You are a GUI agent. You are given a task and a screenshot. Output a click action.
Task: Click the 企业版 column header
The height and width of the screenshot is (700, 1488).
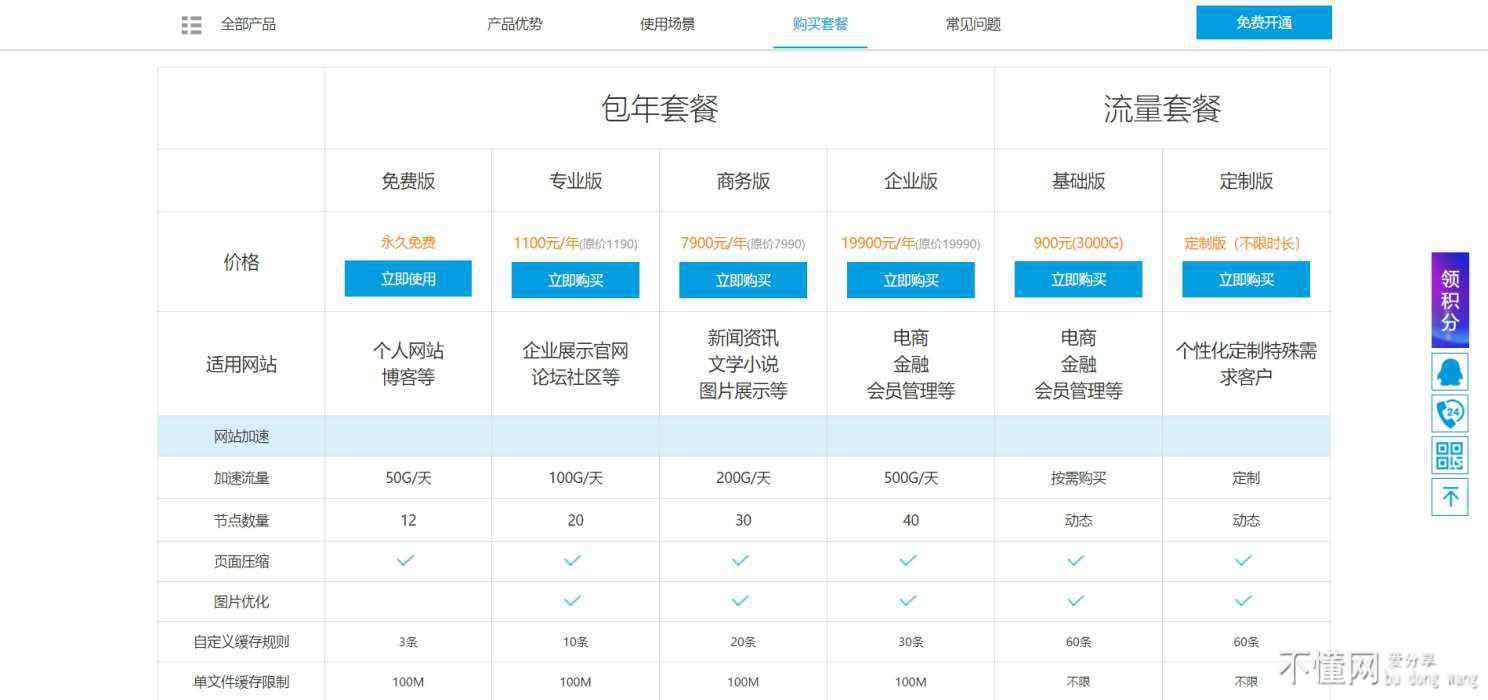[911, 181]
